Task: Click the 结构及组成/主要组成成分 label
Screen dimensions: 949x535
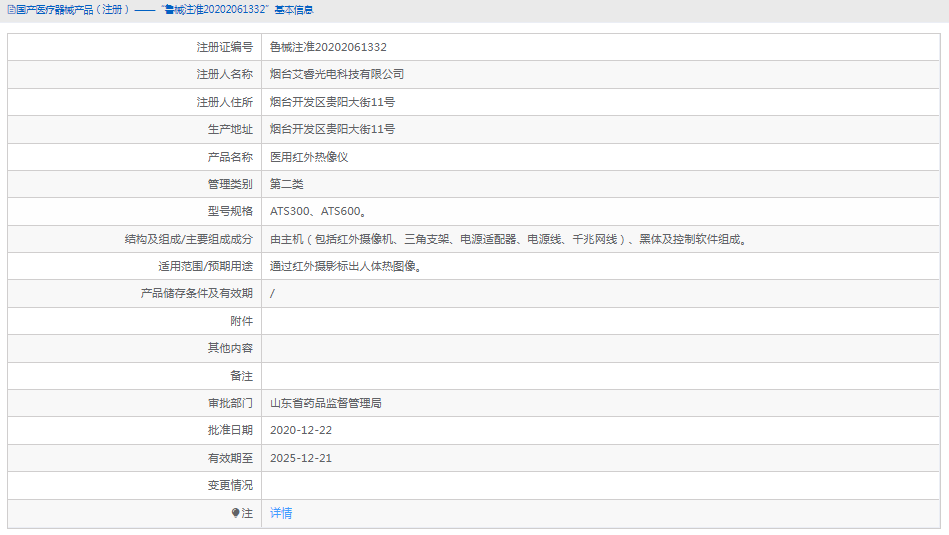Action: click(189, 240)
